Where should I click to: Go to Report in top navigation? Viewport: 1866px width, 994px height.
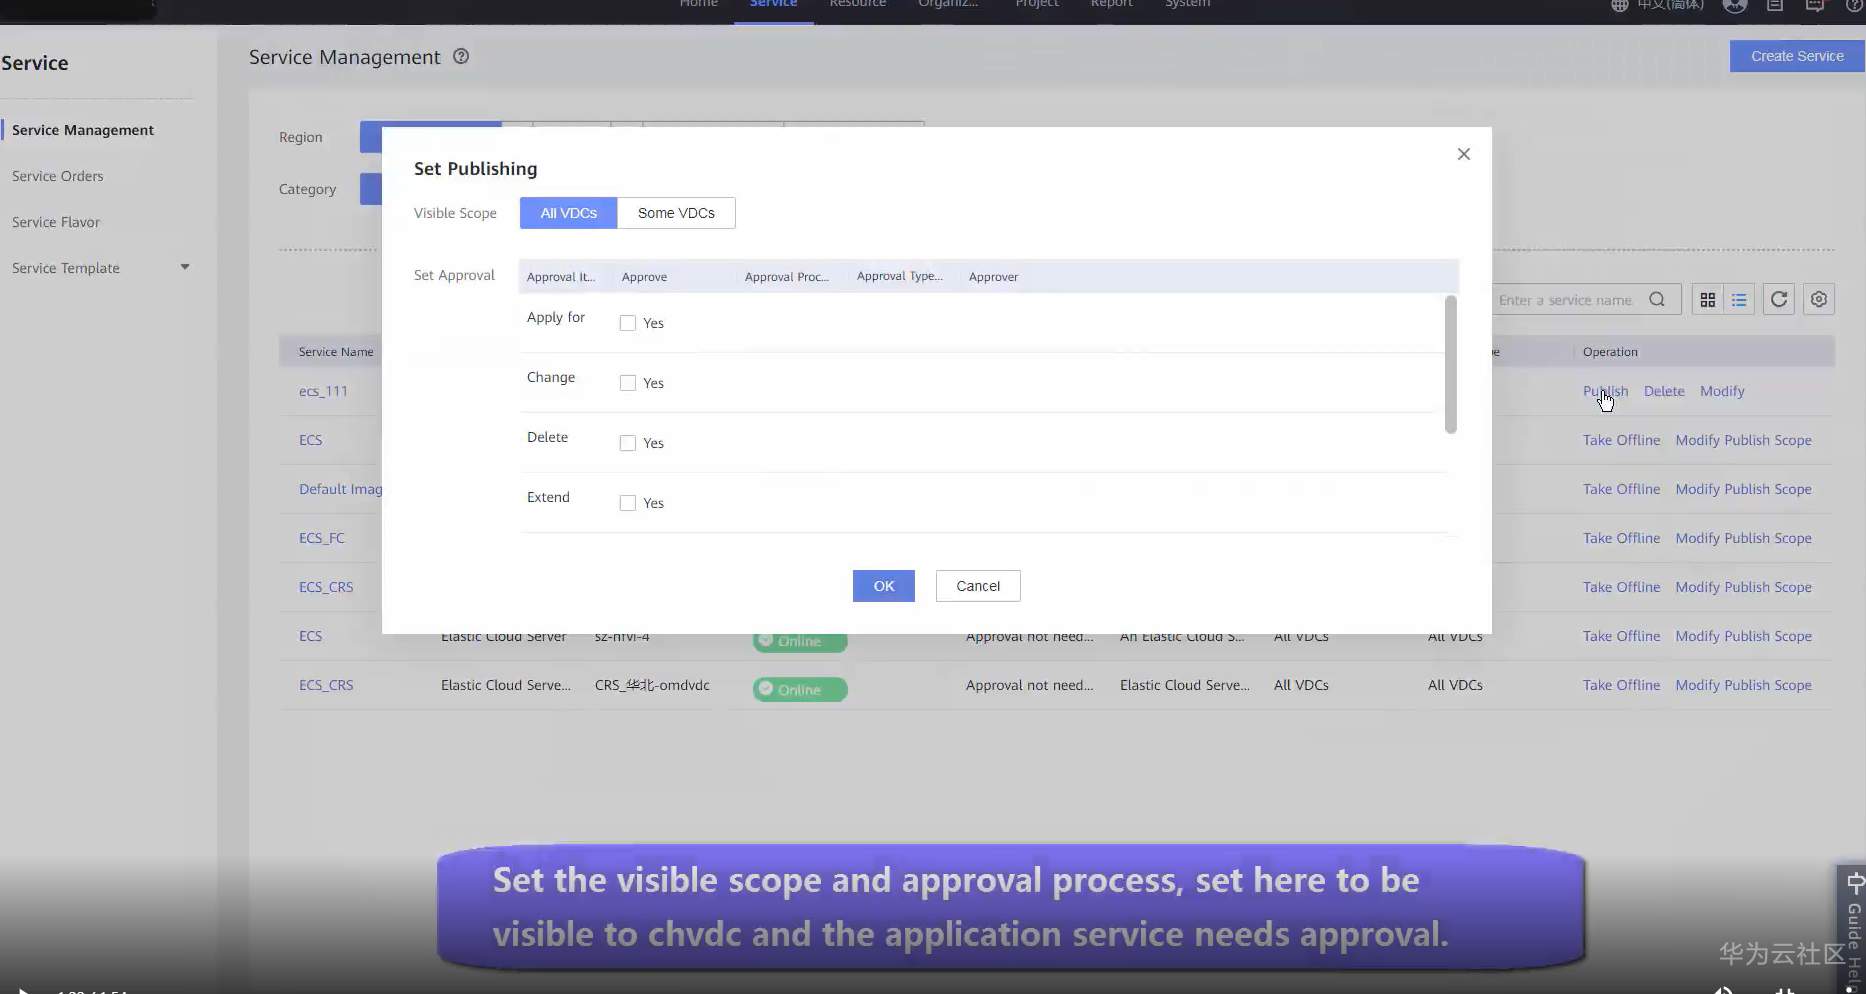point(1112,4)
